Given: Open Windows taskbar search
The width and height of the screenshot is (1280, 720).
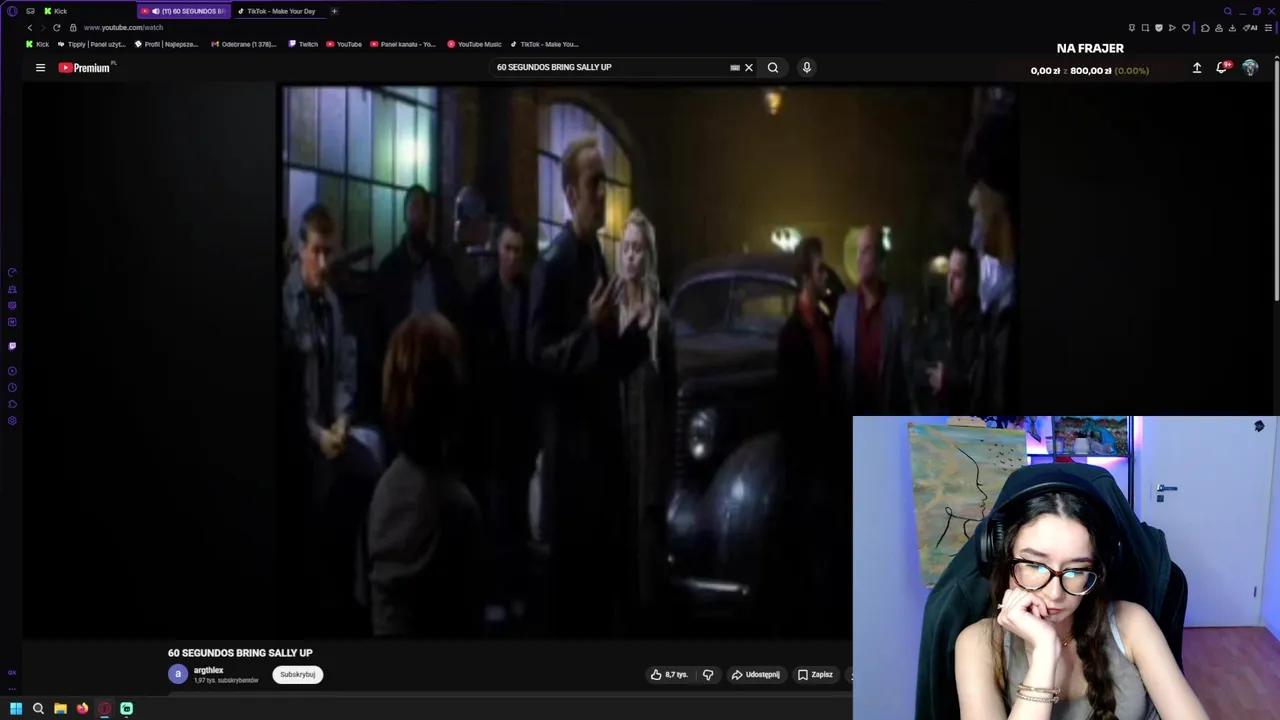Looking at the screenshot, I should pyautogui.click(x=38, y=709).
